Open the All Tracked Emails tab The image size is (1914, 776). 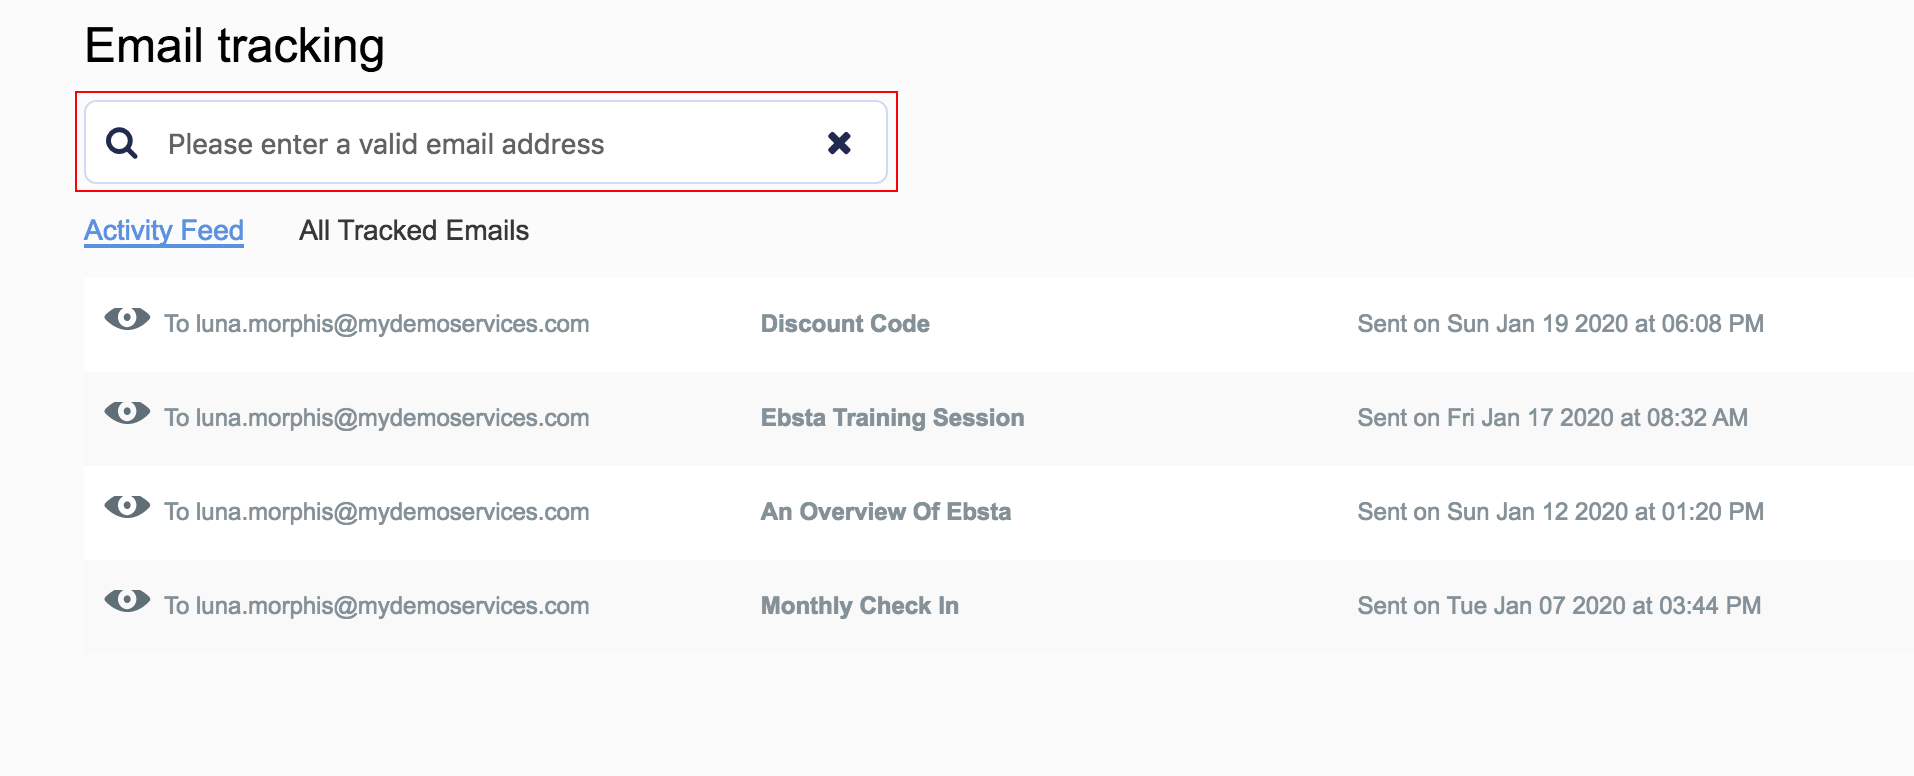tap(413, 231)
